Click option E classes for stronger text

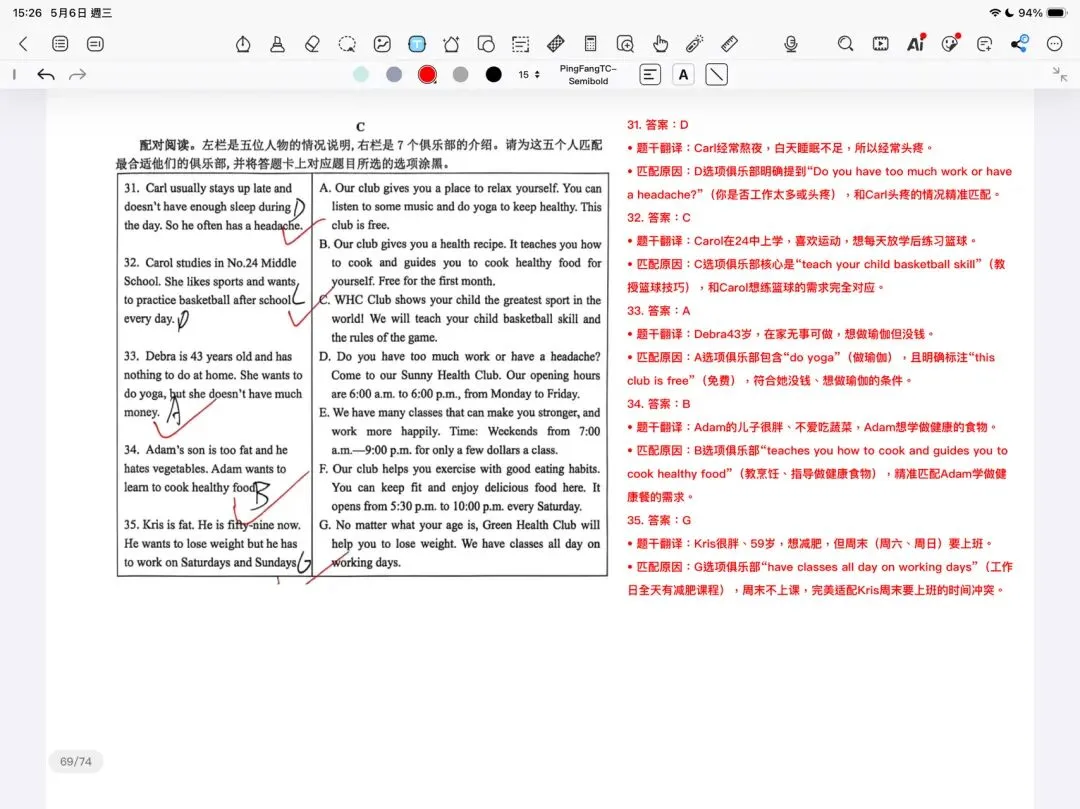(x=459, y=431)
